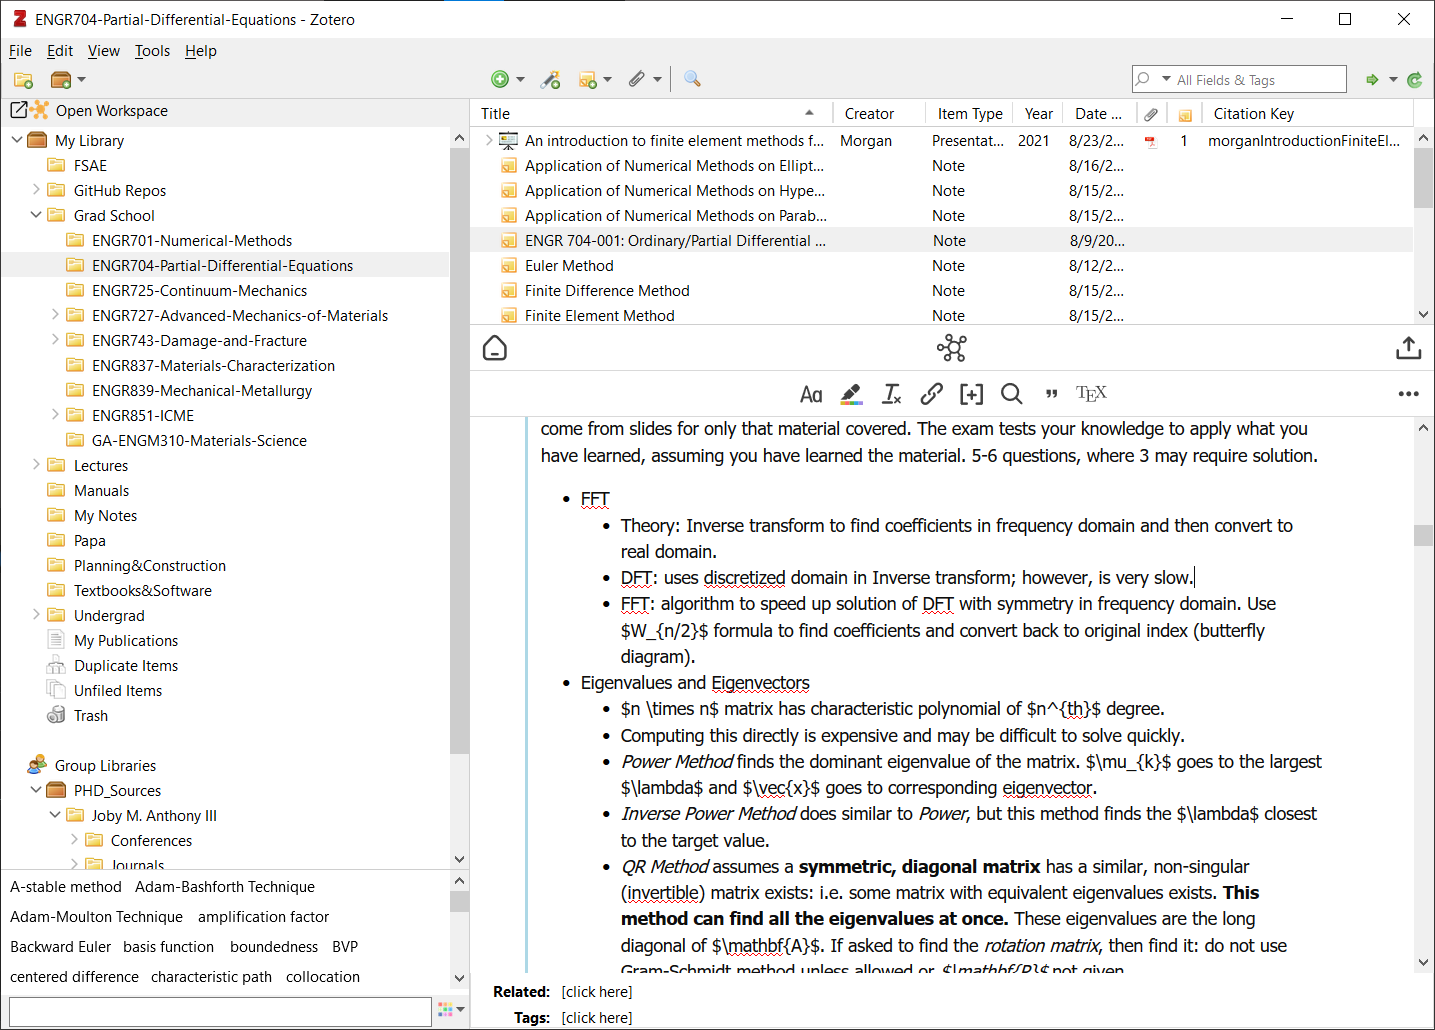Click [click here] next to Related

(x=597, y=991)
